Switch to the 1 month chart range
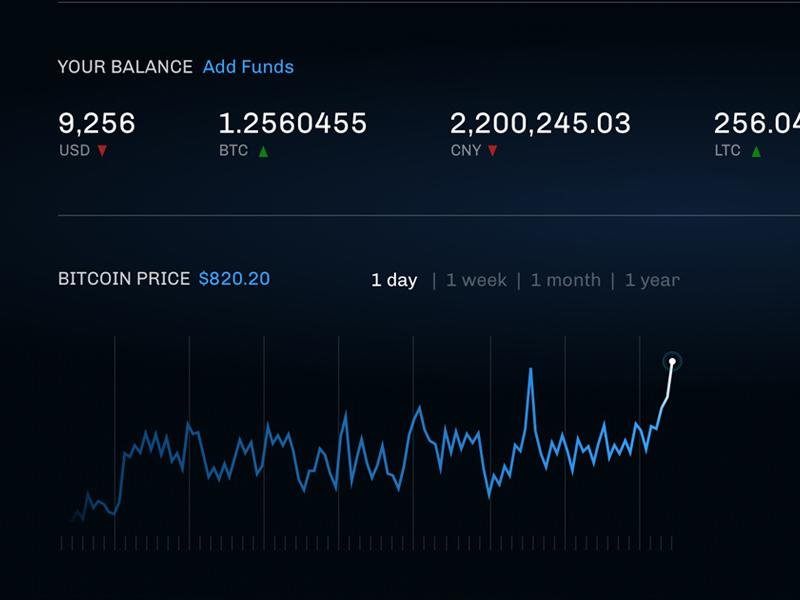Screen dimensions: 800x600 coord(565,280)
